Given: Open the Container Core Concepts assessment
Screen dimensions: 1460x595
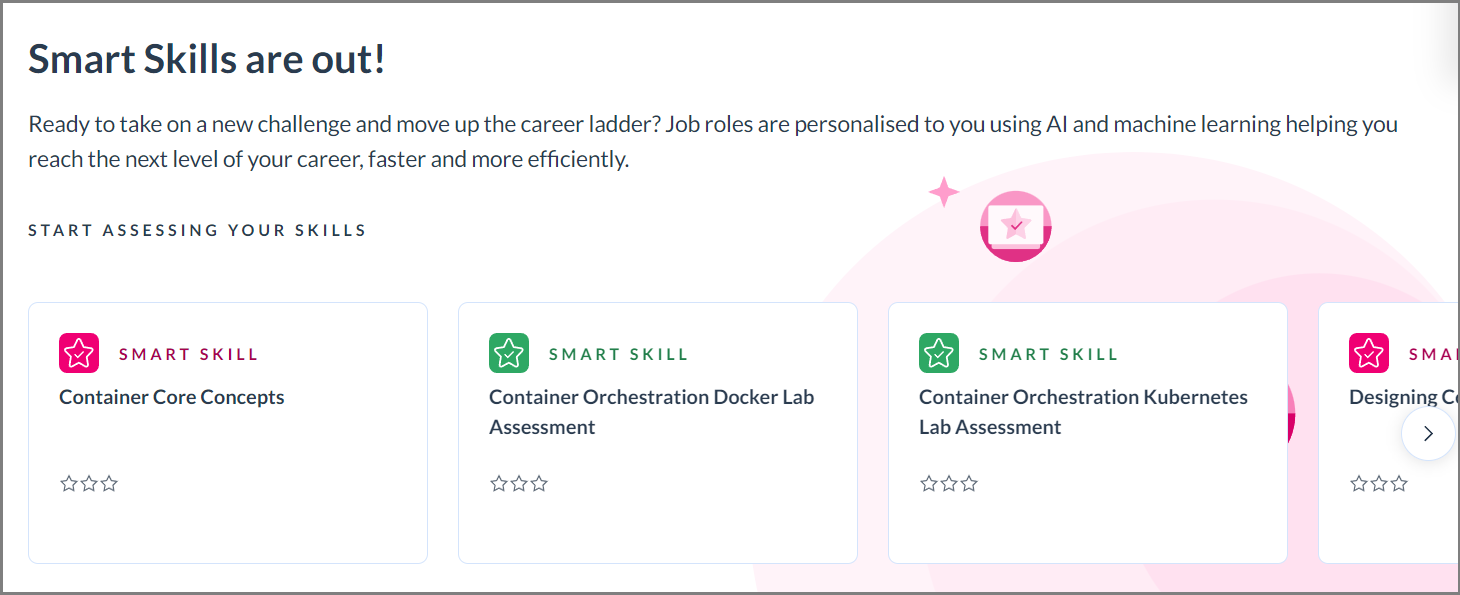Looking at the screenshot, I should pyautogui.click(x=171, y=397).
